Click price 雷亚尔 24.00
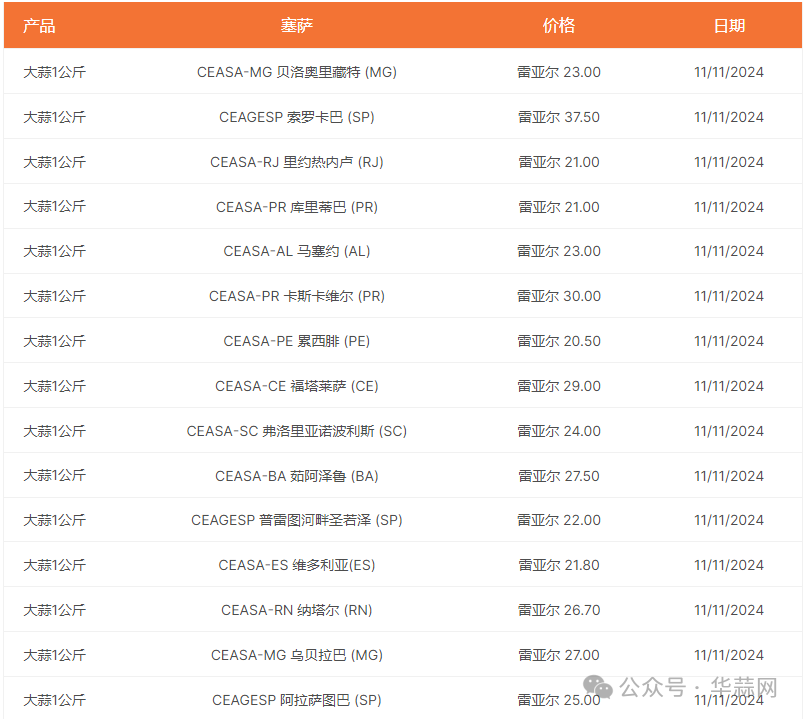 click(x=559, y=432)
